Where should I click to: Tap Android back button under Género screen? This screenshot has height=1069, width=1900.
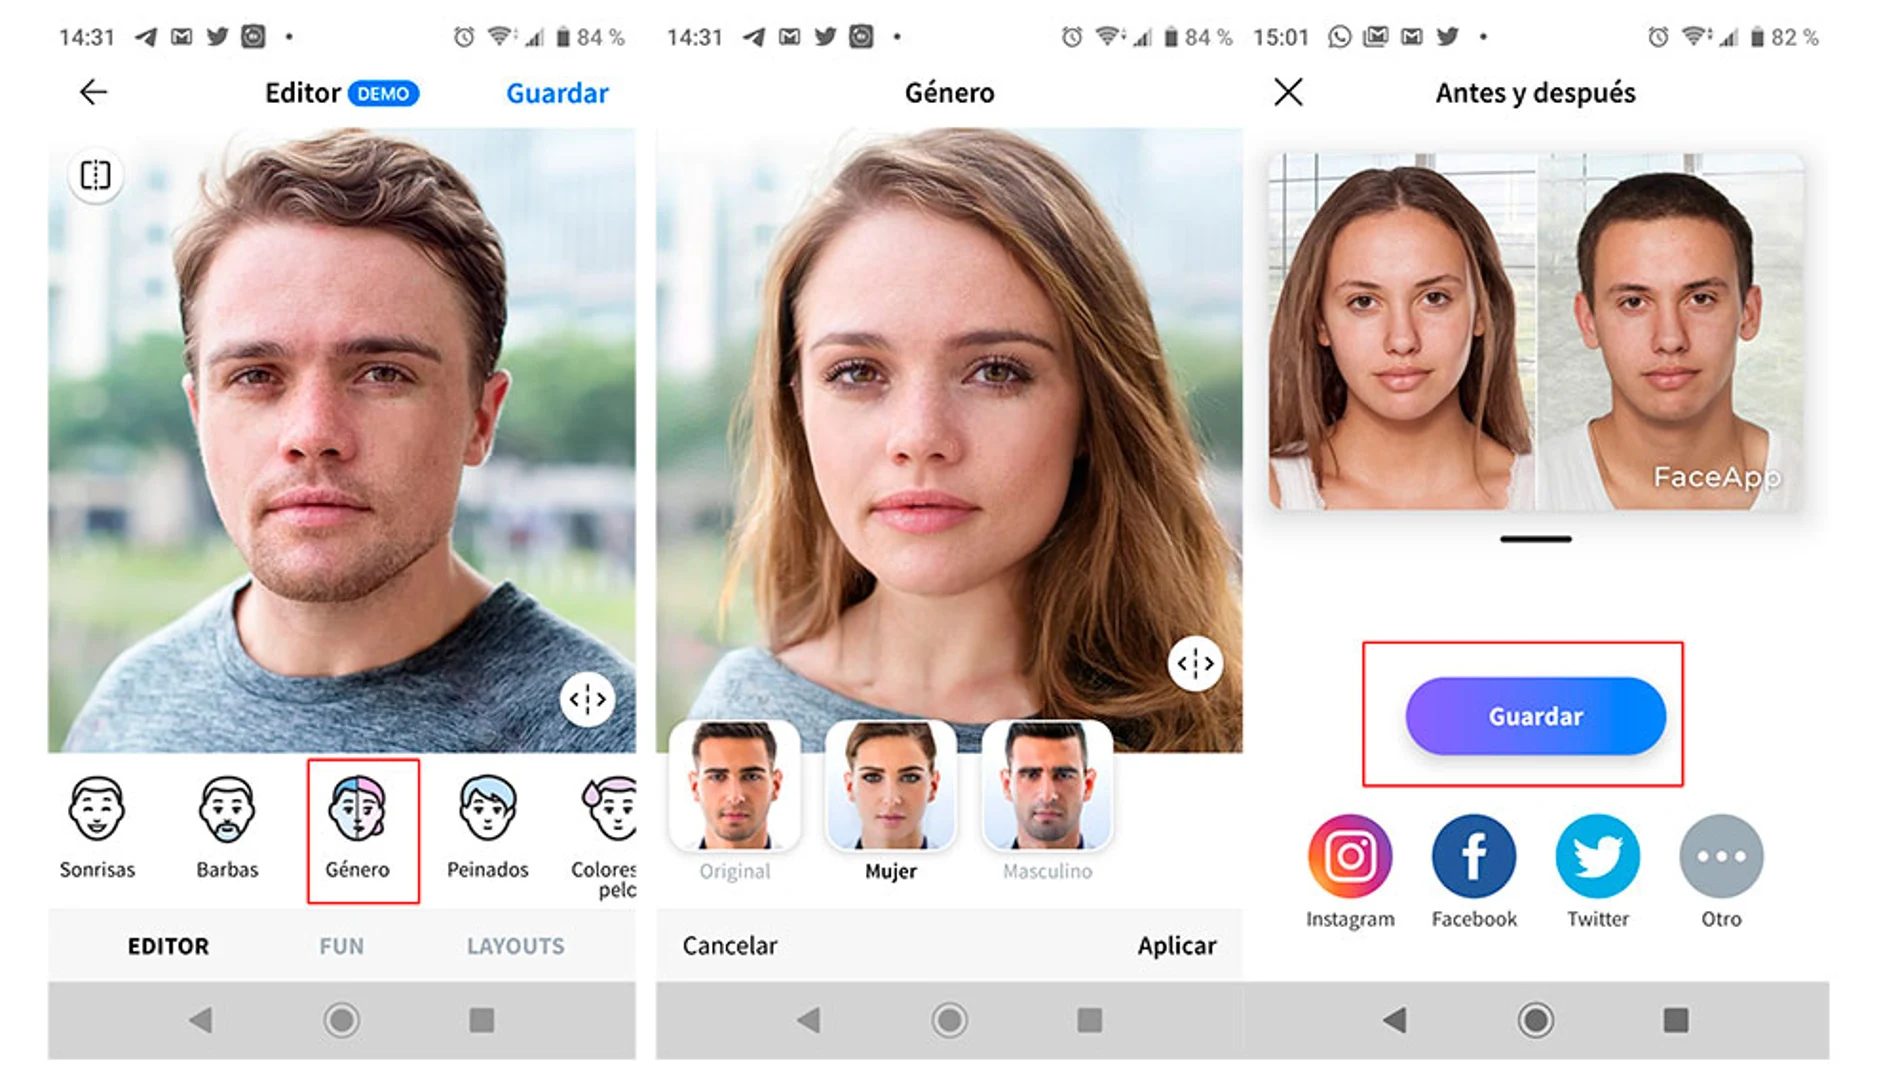point(809,1020)
